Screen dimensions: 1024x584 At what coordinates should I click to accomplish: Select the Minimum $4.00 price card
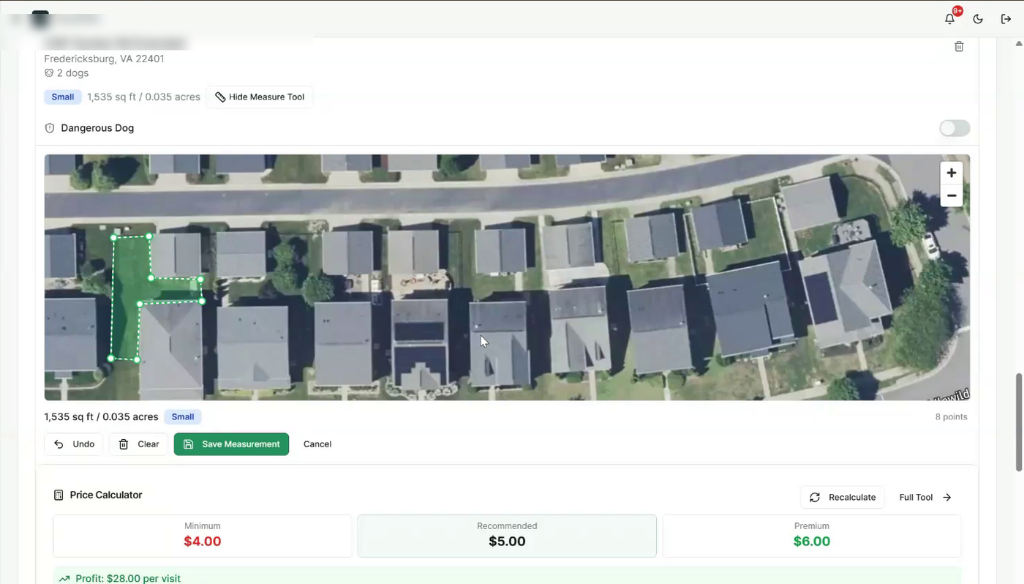click(x=202, y=536)
